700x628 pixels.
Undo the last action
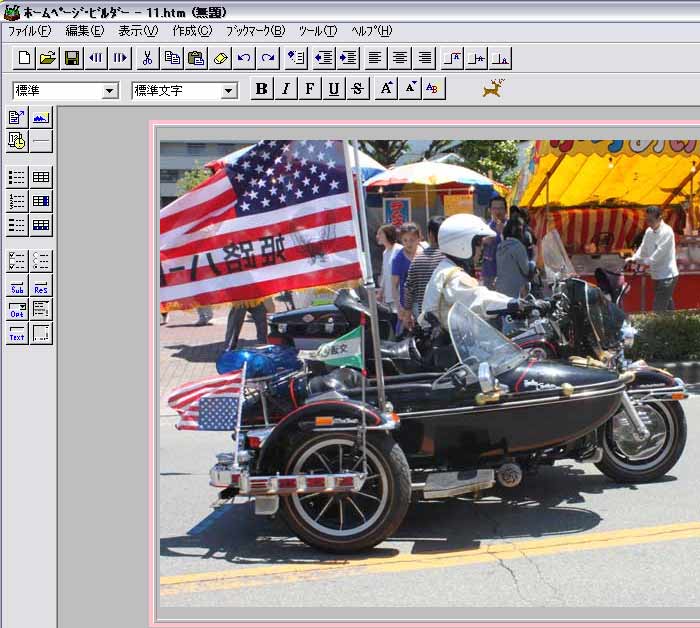coord(244,58)
